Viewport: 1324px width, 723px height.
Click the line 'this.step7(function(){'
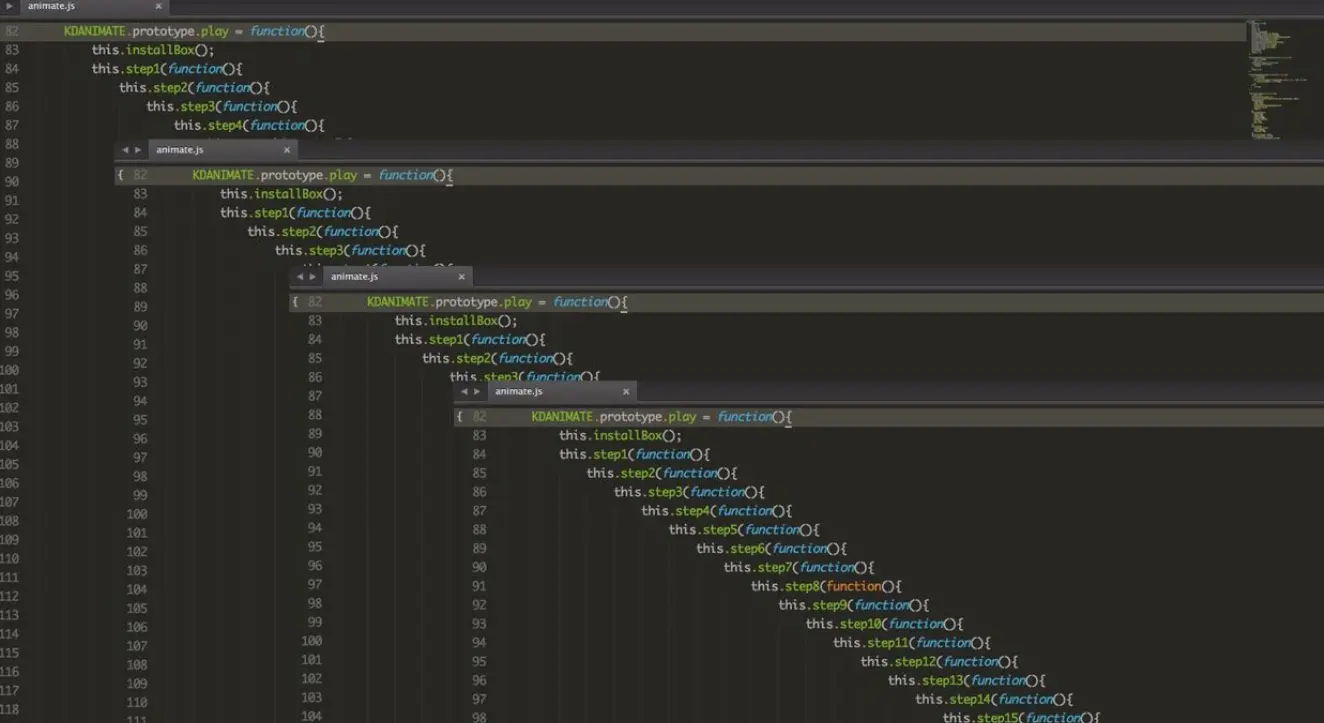[799, 568]
